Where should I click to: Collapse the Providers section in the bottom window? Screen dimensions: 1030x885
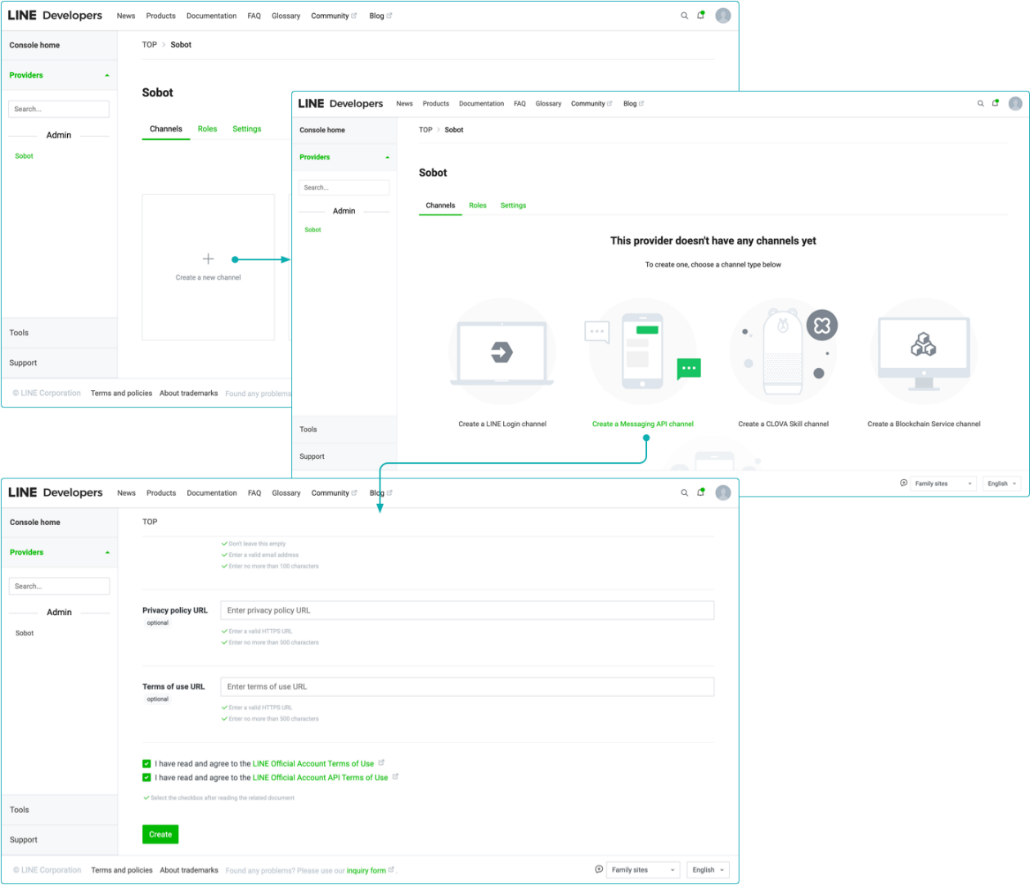(107, 553)
